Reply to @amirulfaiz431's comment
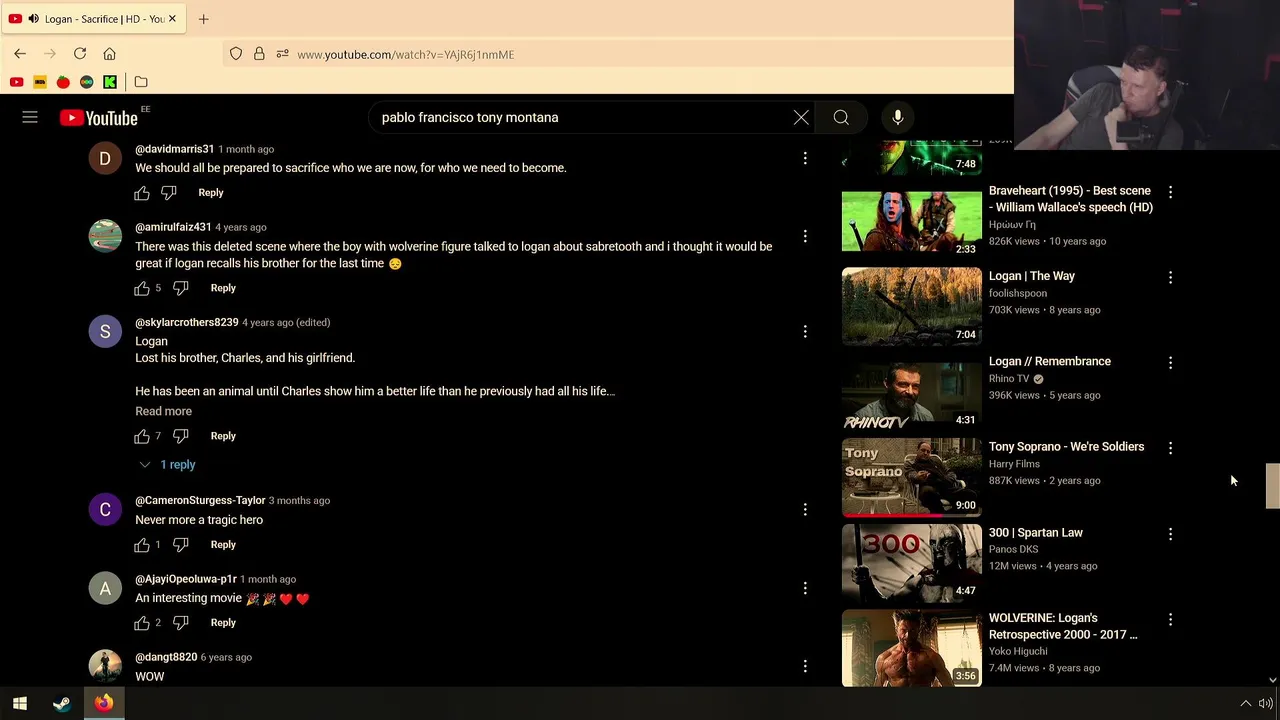This screenshot has height=720, width=1280. click(x=223, y=288)
